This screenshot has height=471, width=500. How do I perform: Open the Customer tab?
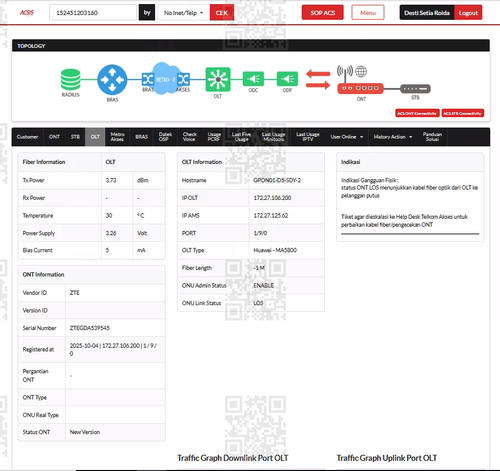pyautogui.click(x=27, y=137)
